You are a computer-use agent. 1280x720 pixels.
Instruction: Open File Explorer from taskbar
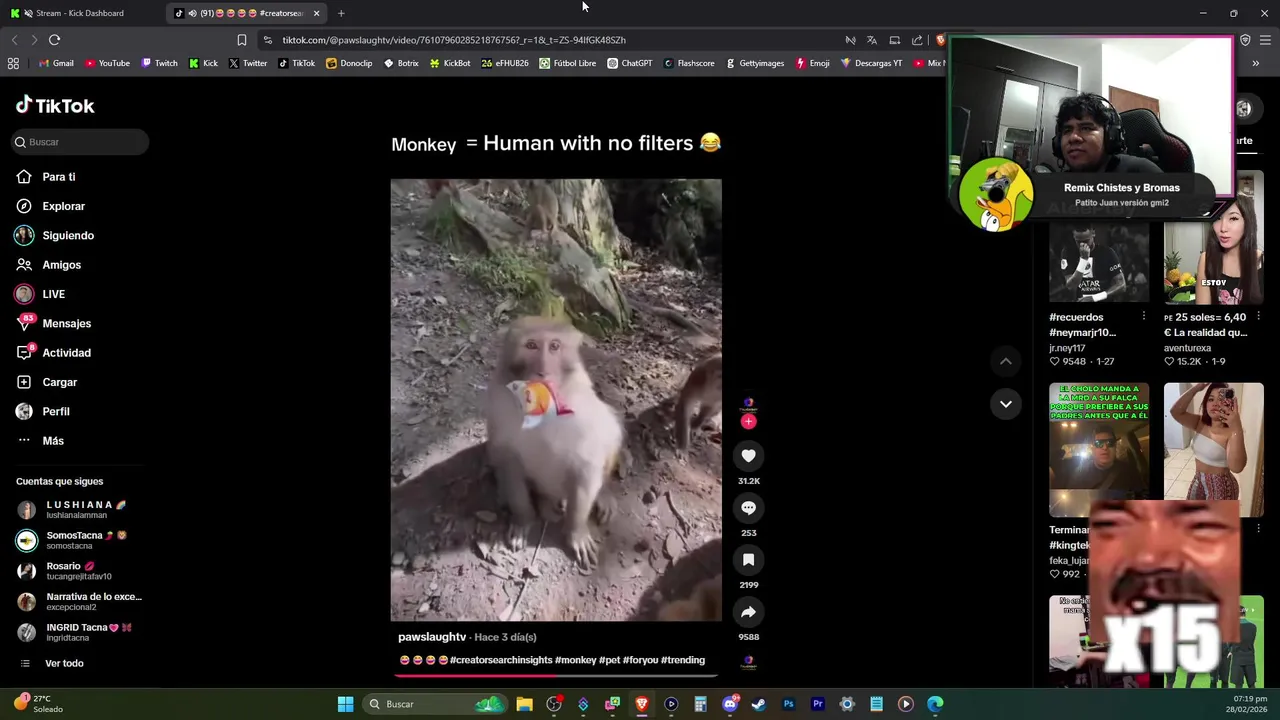[x=524, y=704]
